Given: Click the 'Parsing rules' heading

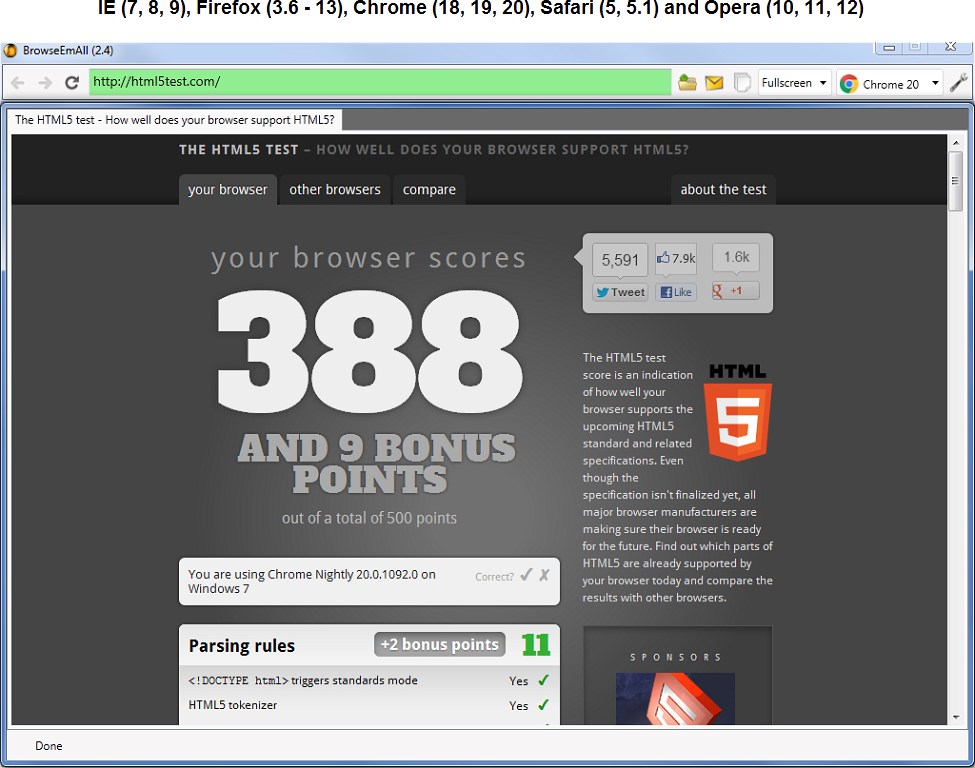Looking at the screenshot, I should [x=242, y=645].
